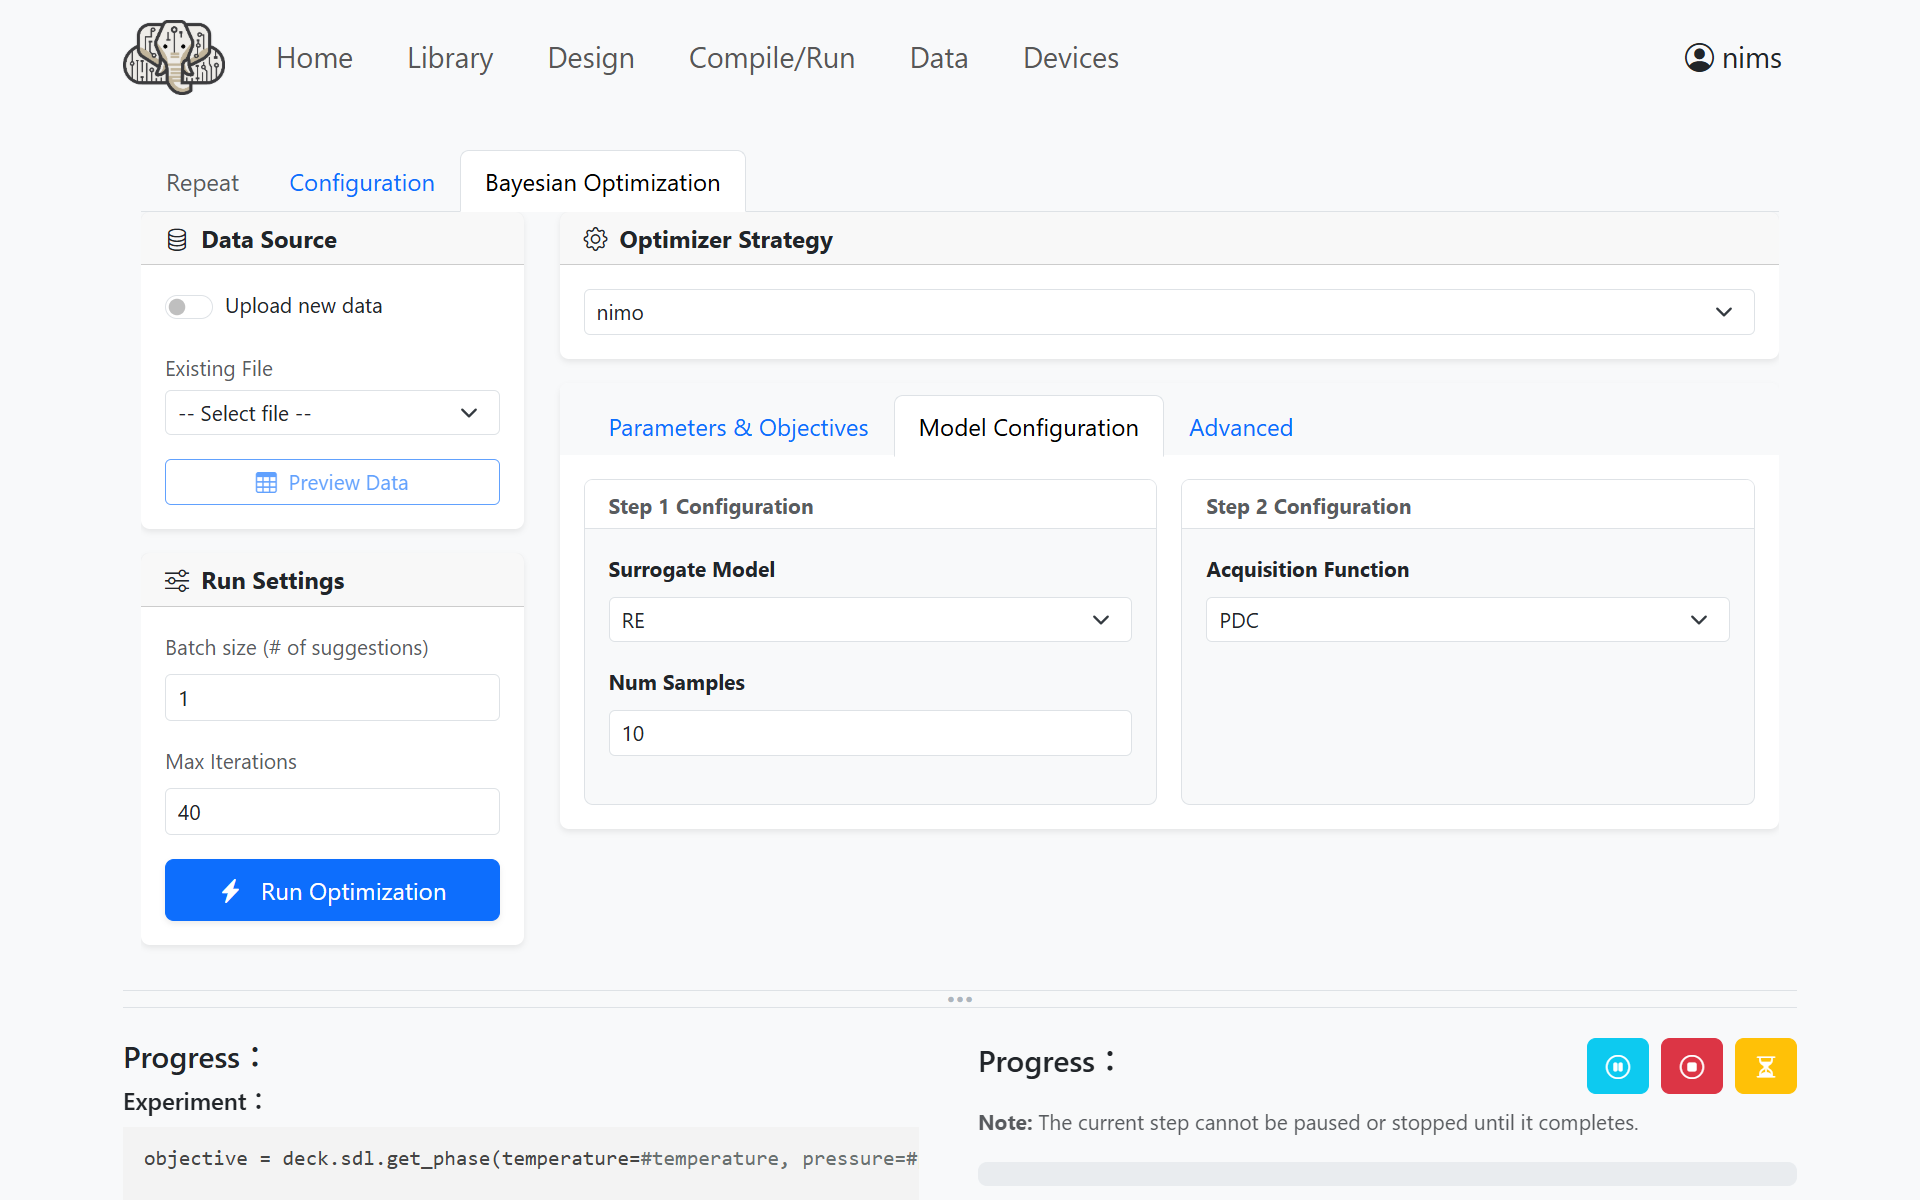
Task: Click the nims user profile icon
Action: tap(1698, 58)
